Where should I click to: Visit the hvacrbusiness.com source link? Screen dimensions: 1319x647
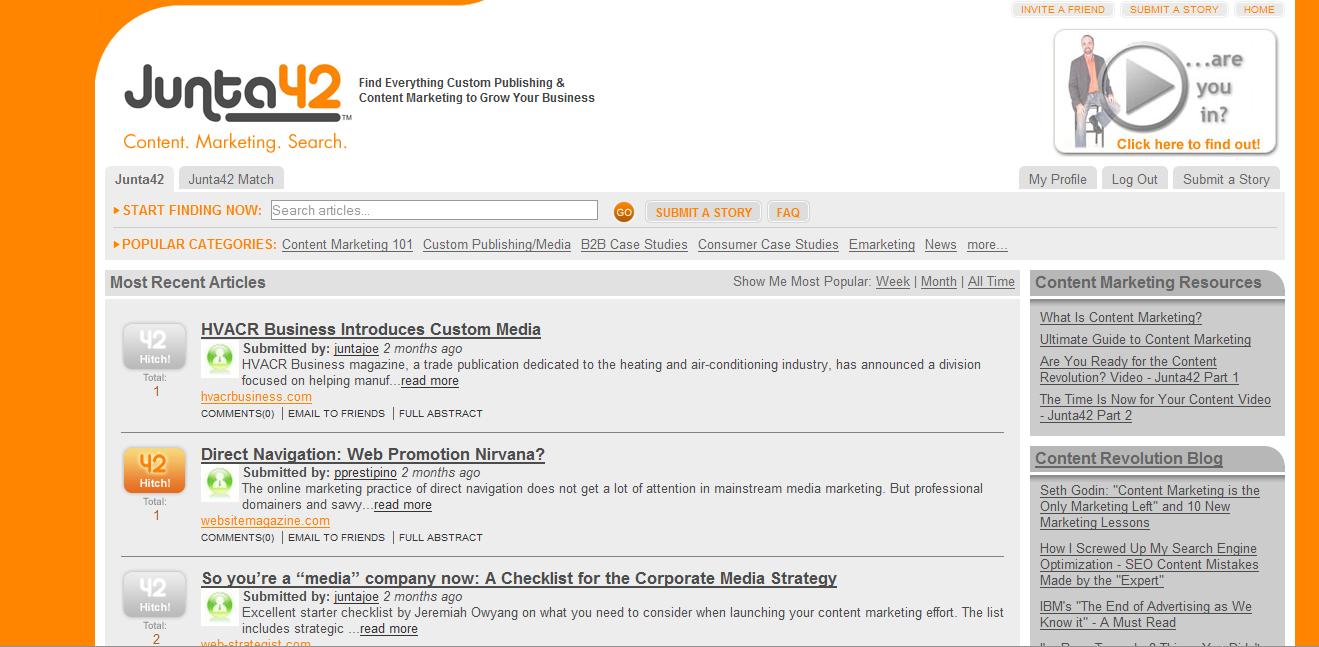coord(256,396)
